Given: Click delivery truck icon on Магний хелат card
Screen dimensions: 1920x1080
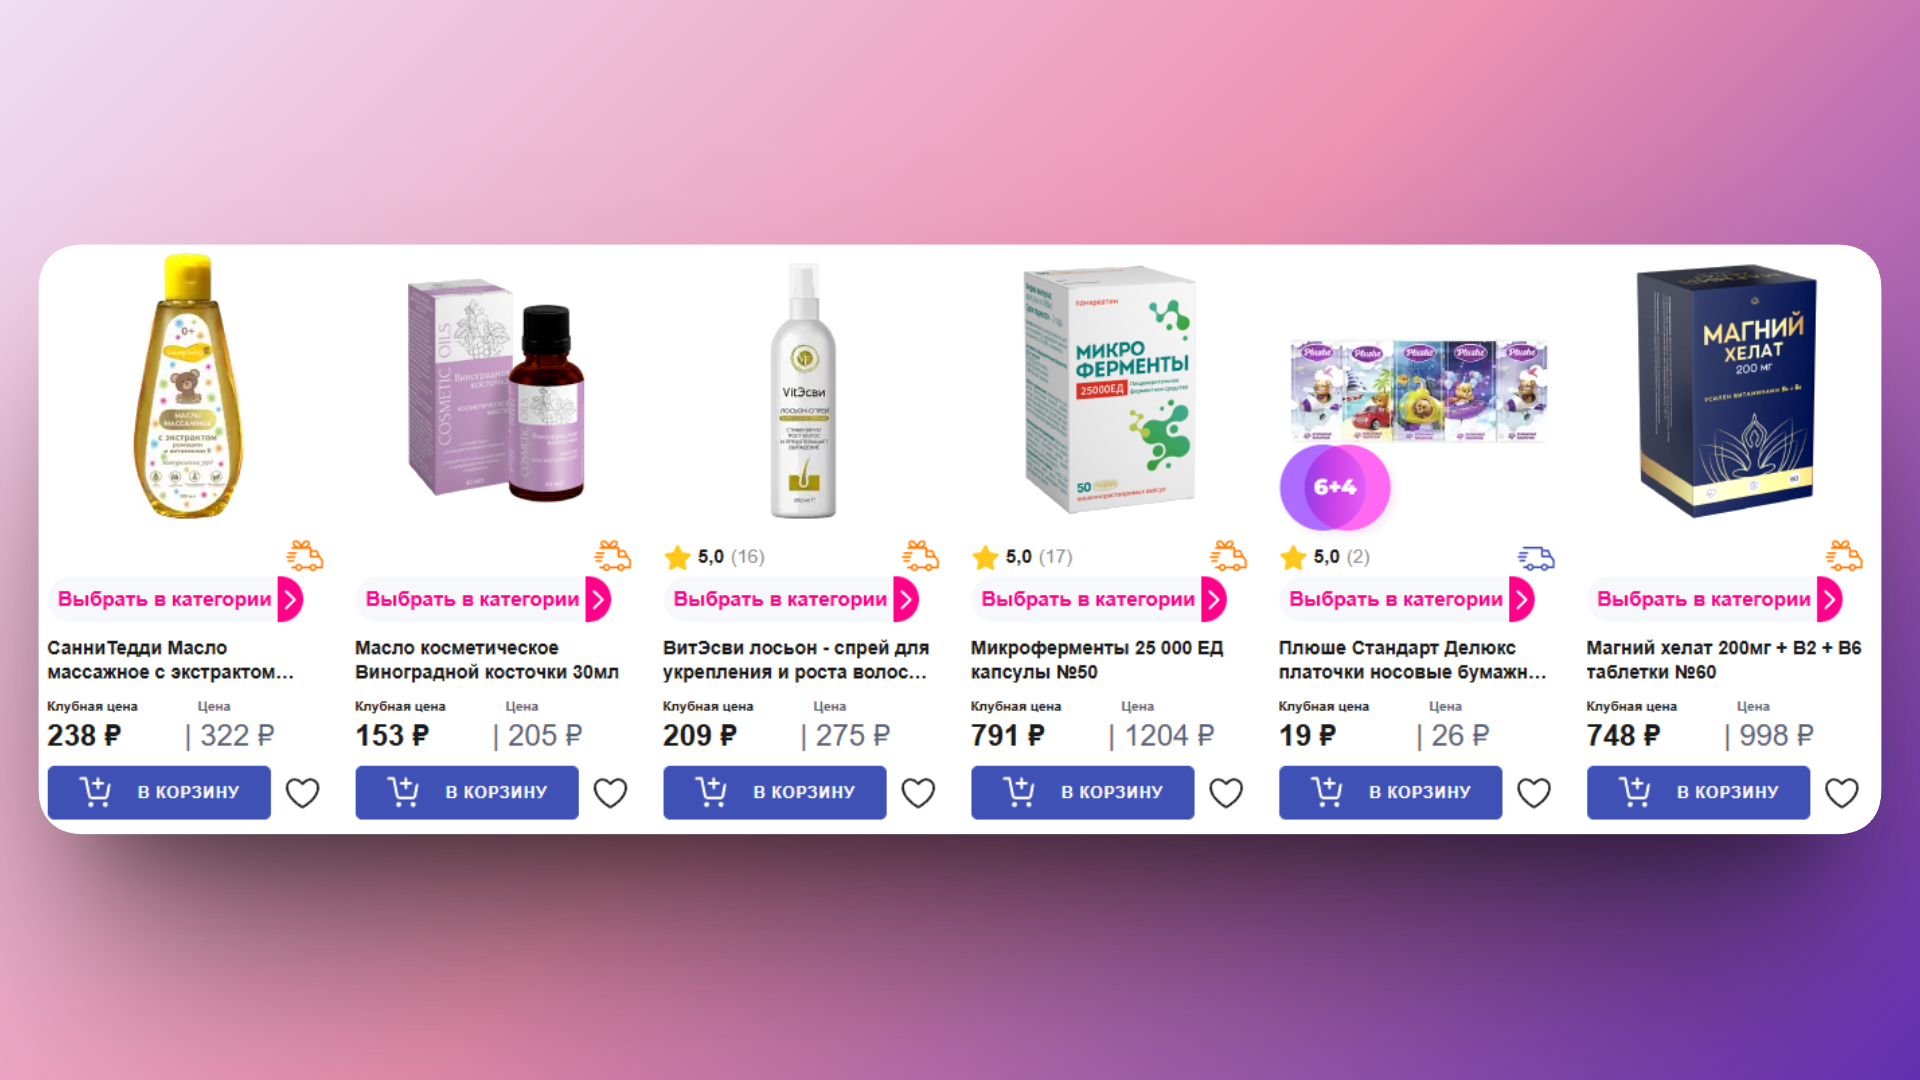Looking at the screenshot, I should coord(1844,556).
